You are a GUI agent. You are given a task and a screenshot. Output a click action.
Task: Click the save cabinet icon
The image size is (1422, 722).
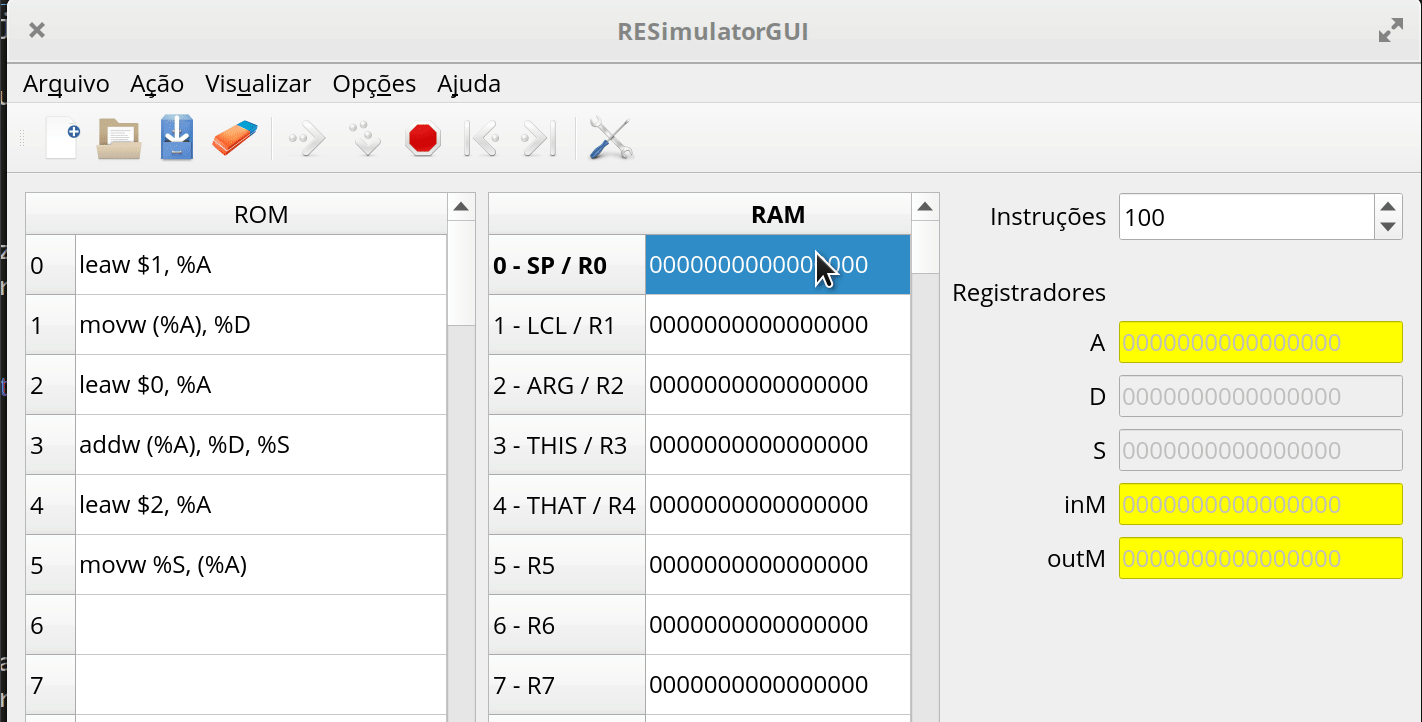[x=177, y=138]
